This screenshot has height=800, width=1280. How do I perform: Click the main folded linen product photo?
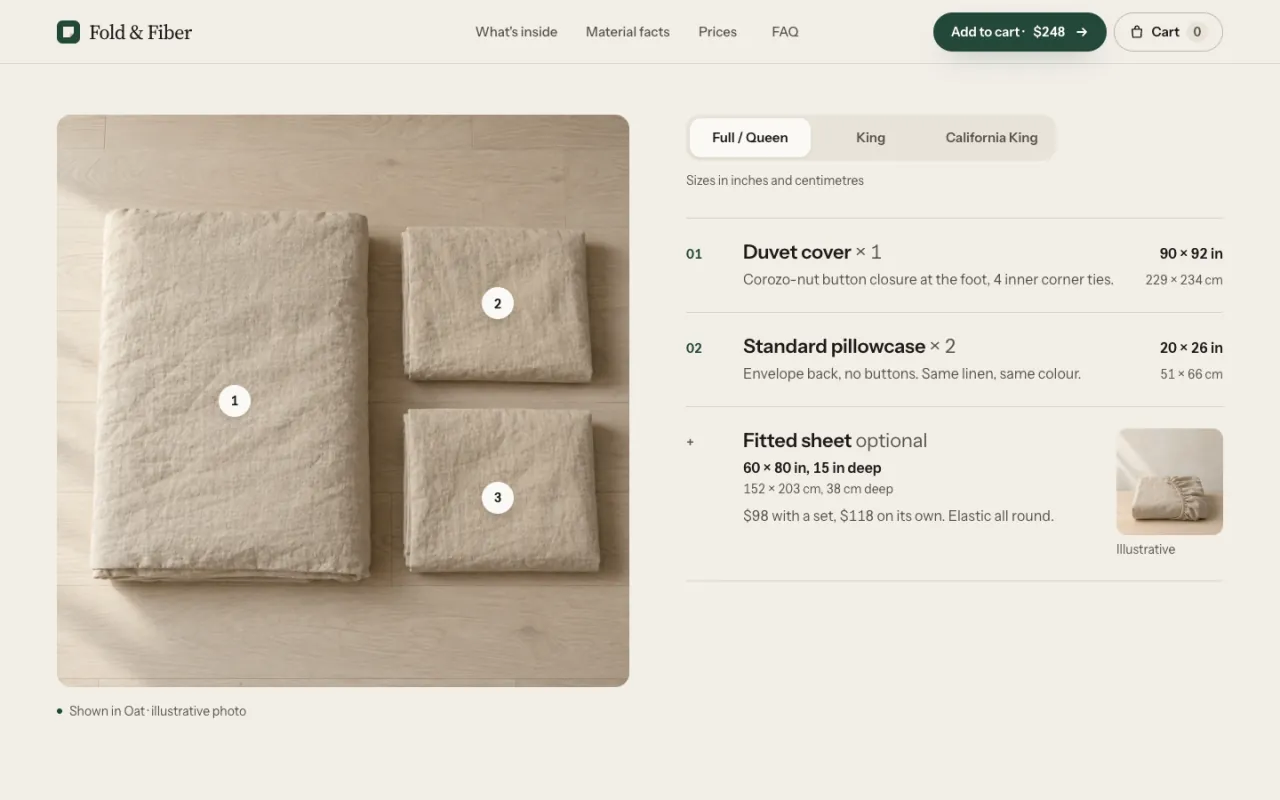(x=343, y=400)
